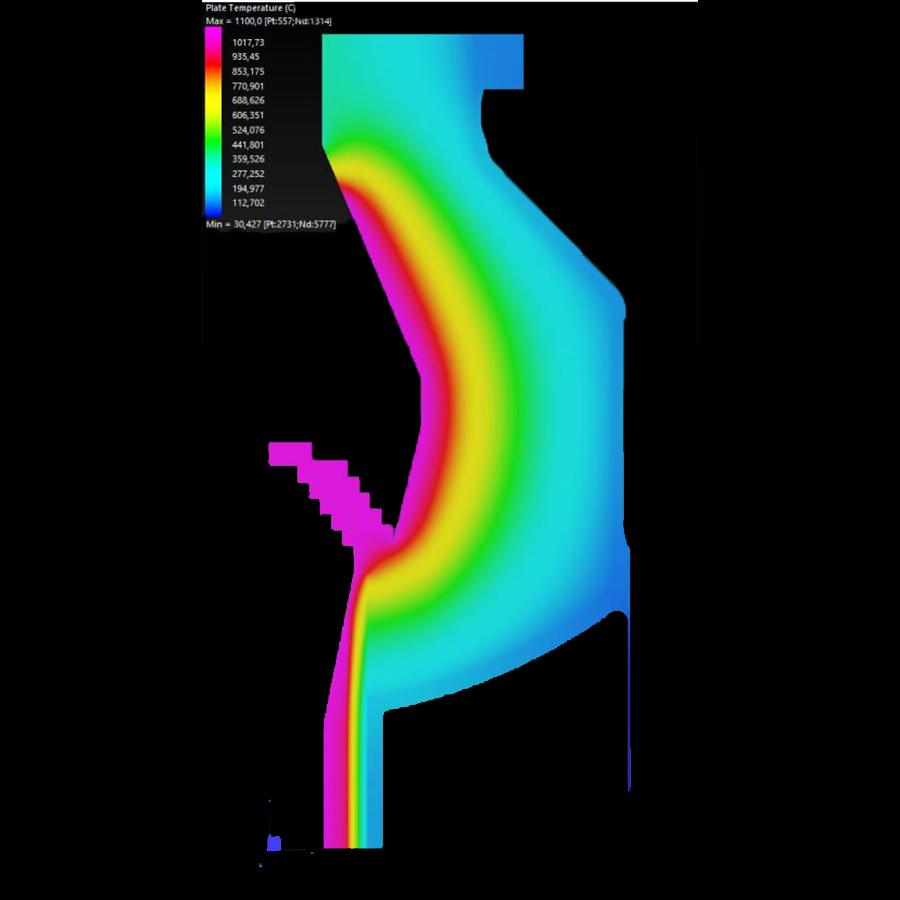Click the 277,252 legend value

point(248,174)
